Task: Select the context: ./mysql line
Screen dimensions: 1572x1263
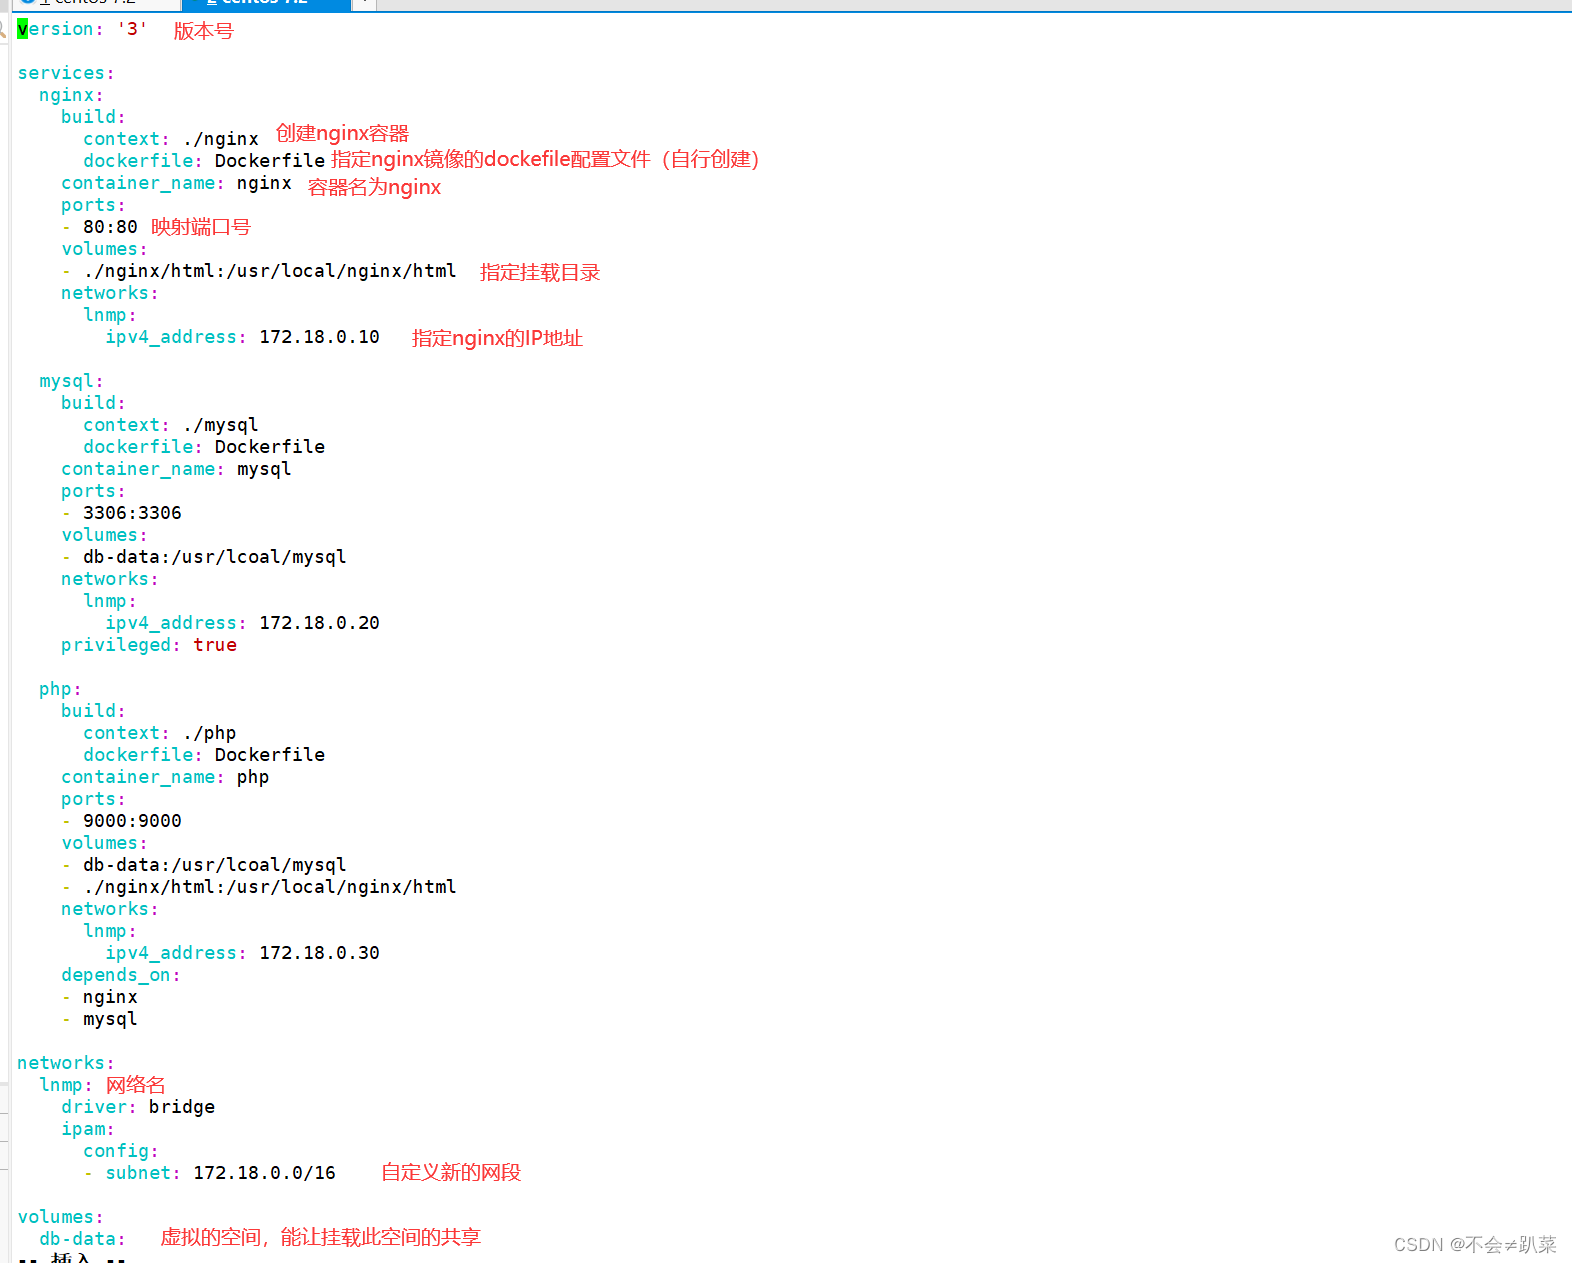Action: 171,425
